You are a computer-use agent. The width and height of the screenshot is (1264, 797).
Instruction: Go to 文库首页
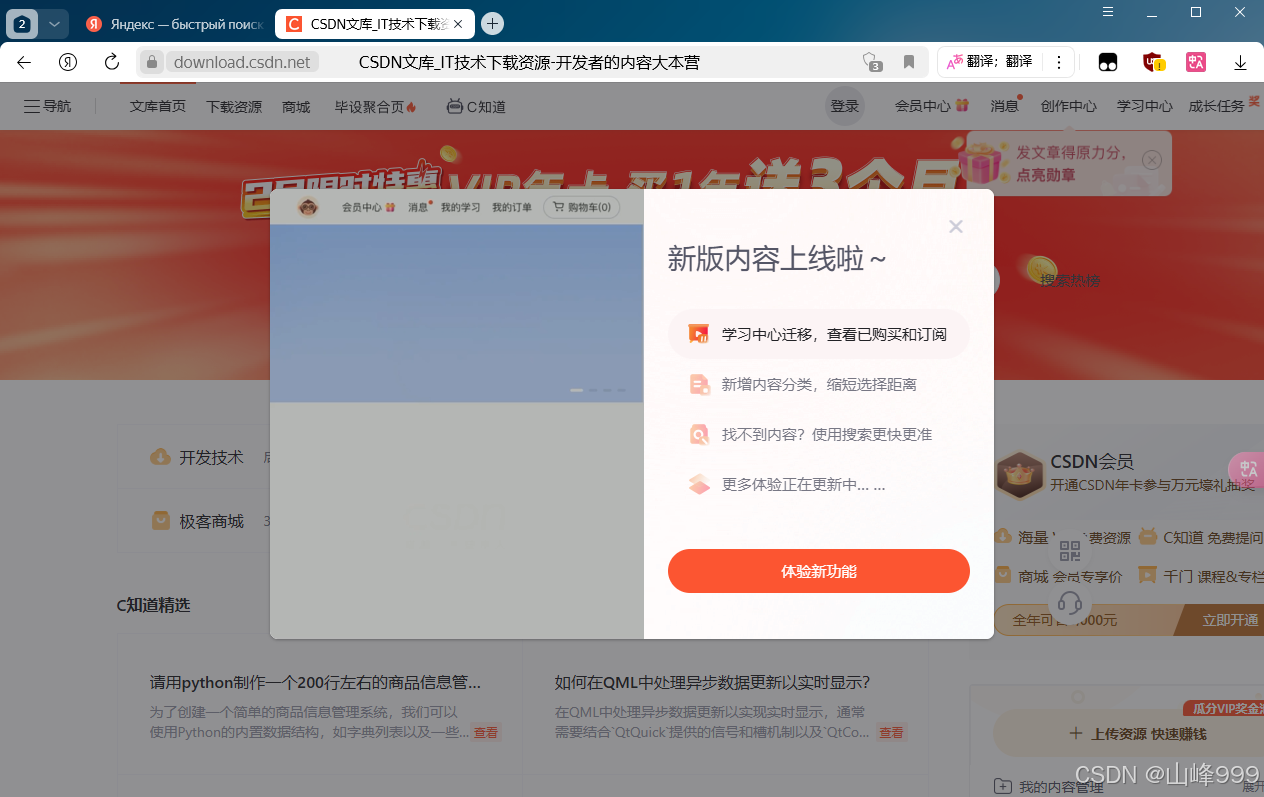(x=158, y=106)
